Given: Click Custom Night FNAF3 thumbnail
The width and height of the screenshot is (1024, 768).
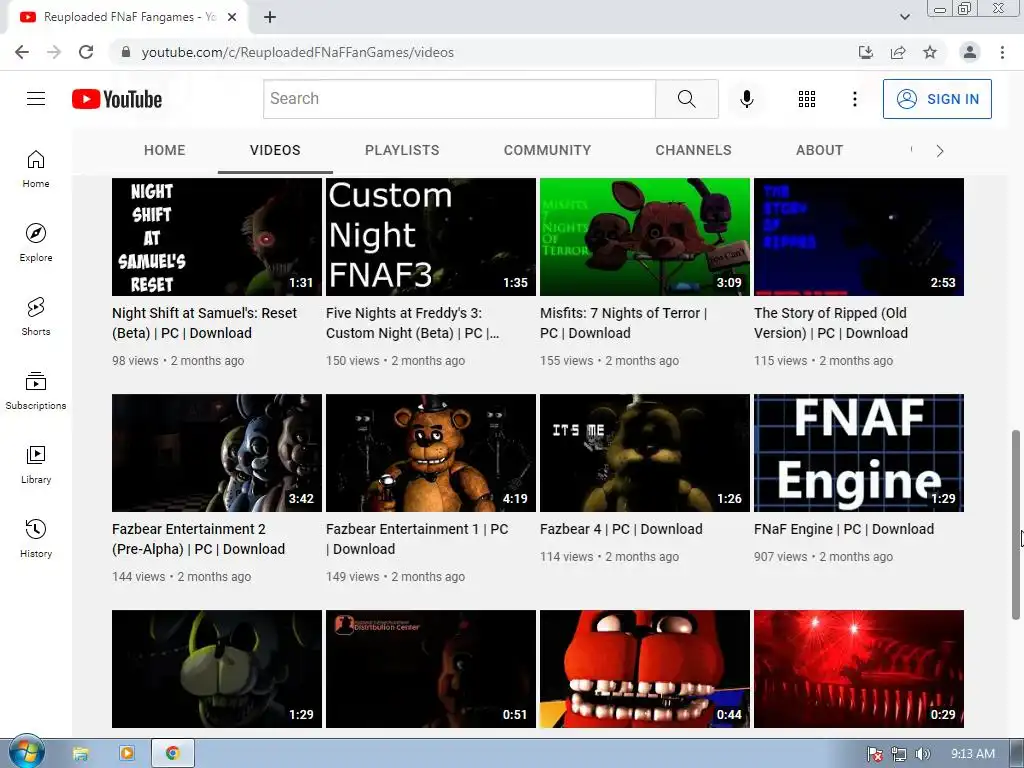Looking at the screenshot, I should tap(431, 237).
